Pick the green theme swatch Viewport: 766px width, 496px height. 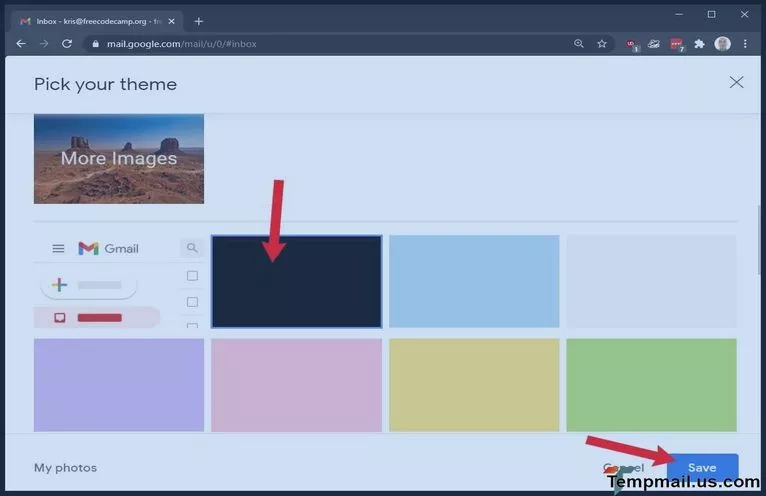651,385
